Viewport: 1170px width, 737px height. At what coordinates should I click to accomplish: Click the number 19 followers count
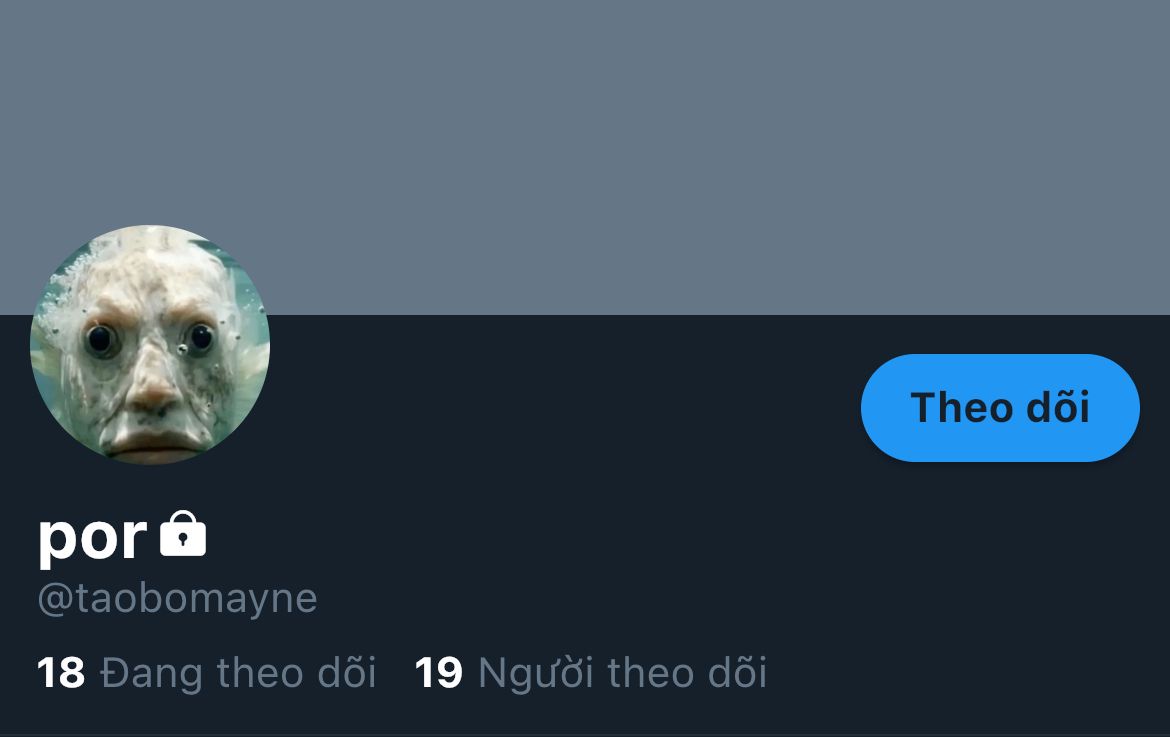pos(439,672)
